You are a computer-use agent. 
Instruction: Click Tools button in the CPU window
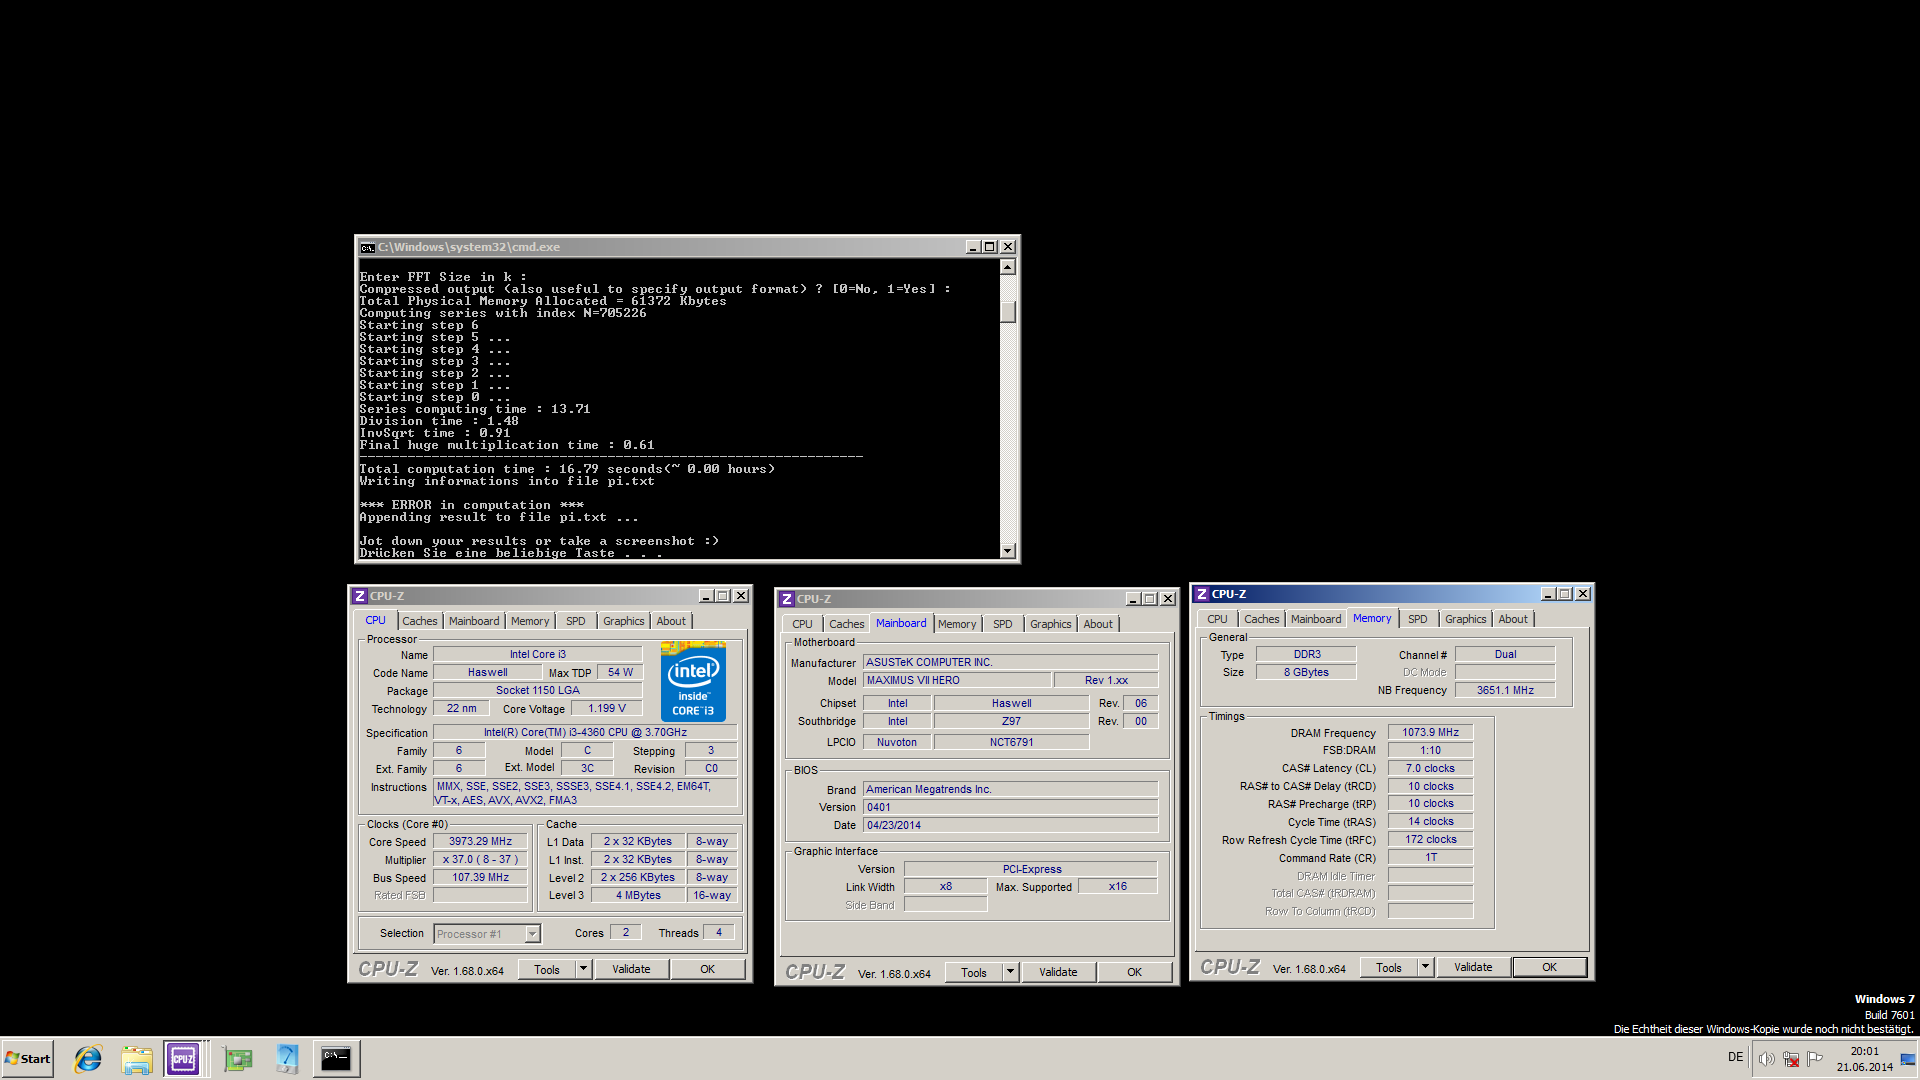click(x=547, y=969)
